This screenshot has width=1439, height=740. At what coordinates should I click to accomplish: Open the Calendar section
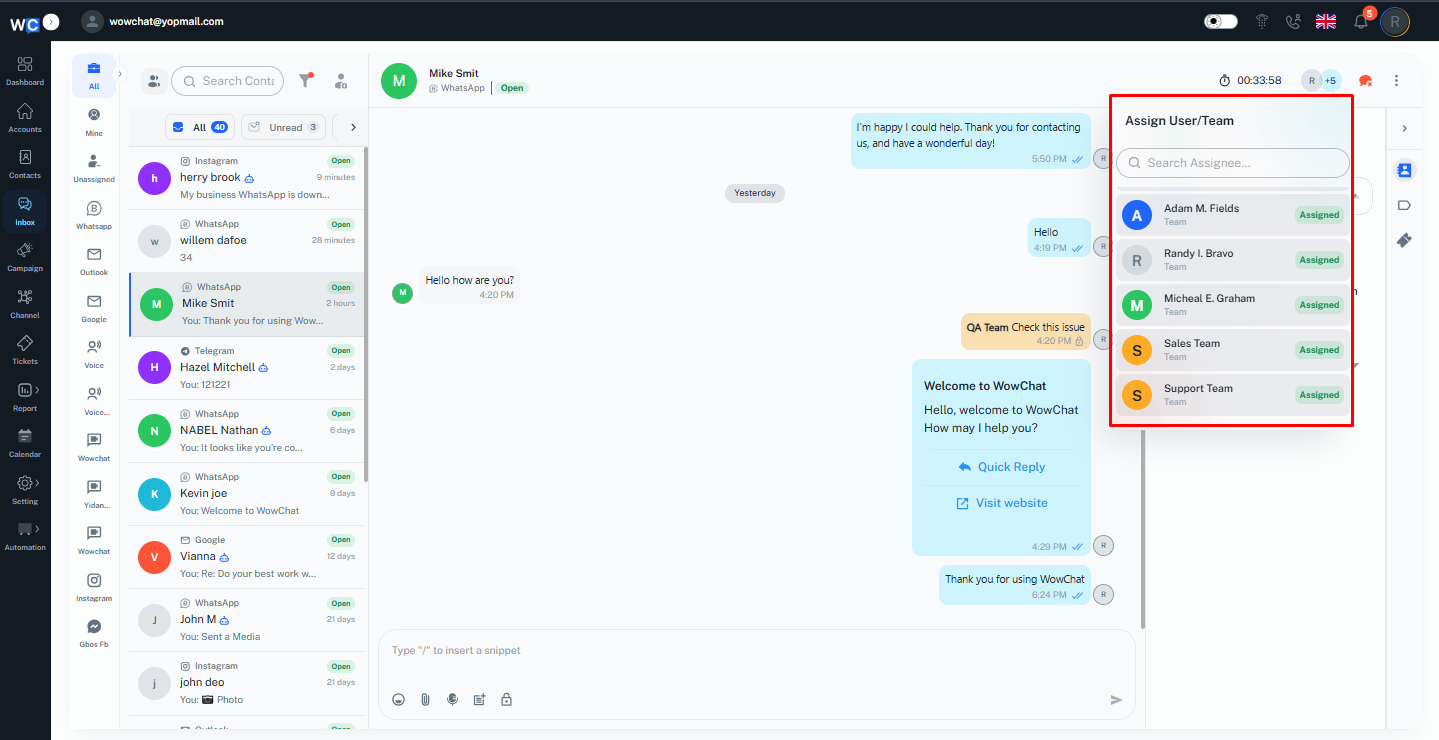[25, 442]
